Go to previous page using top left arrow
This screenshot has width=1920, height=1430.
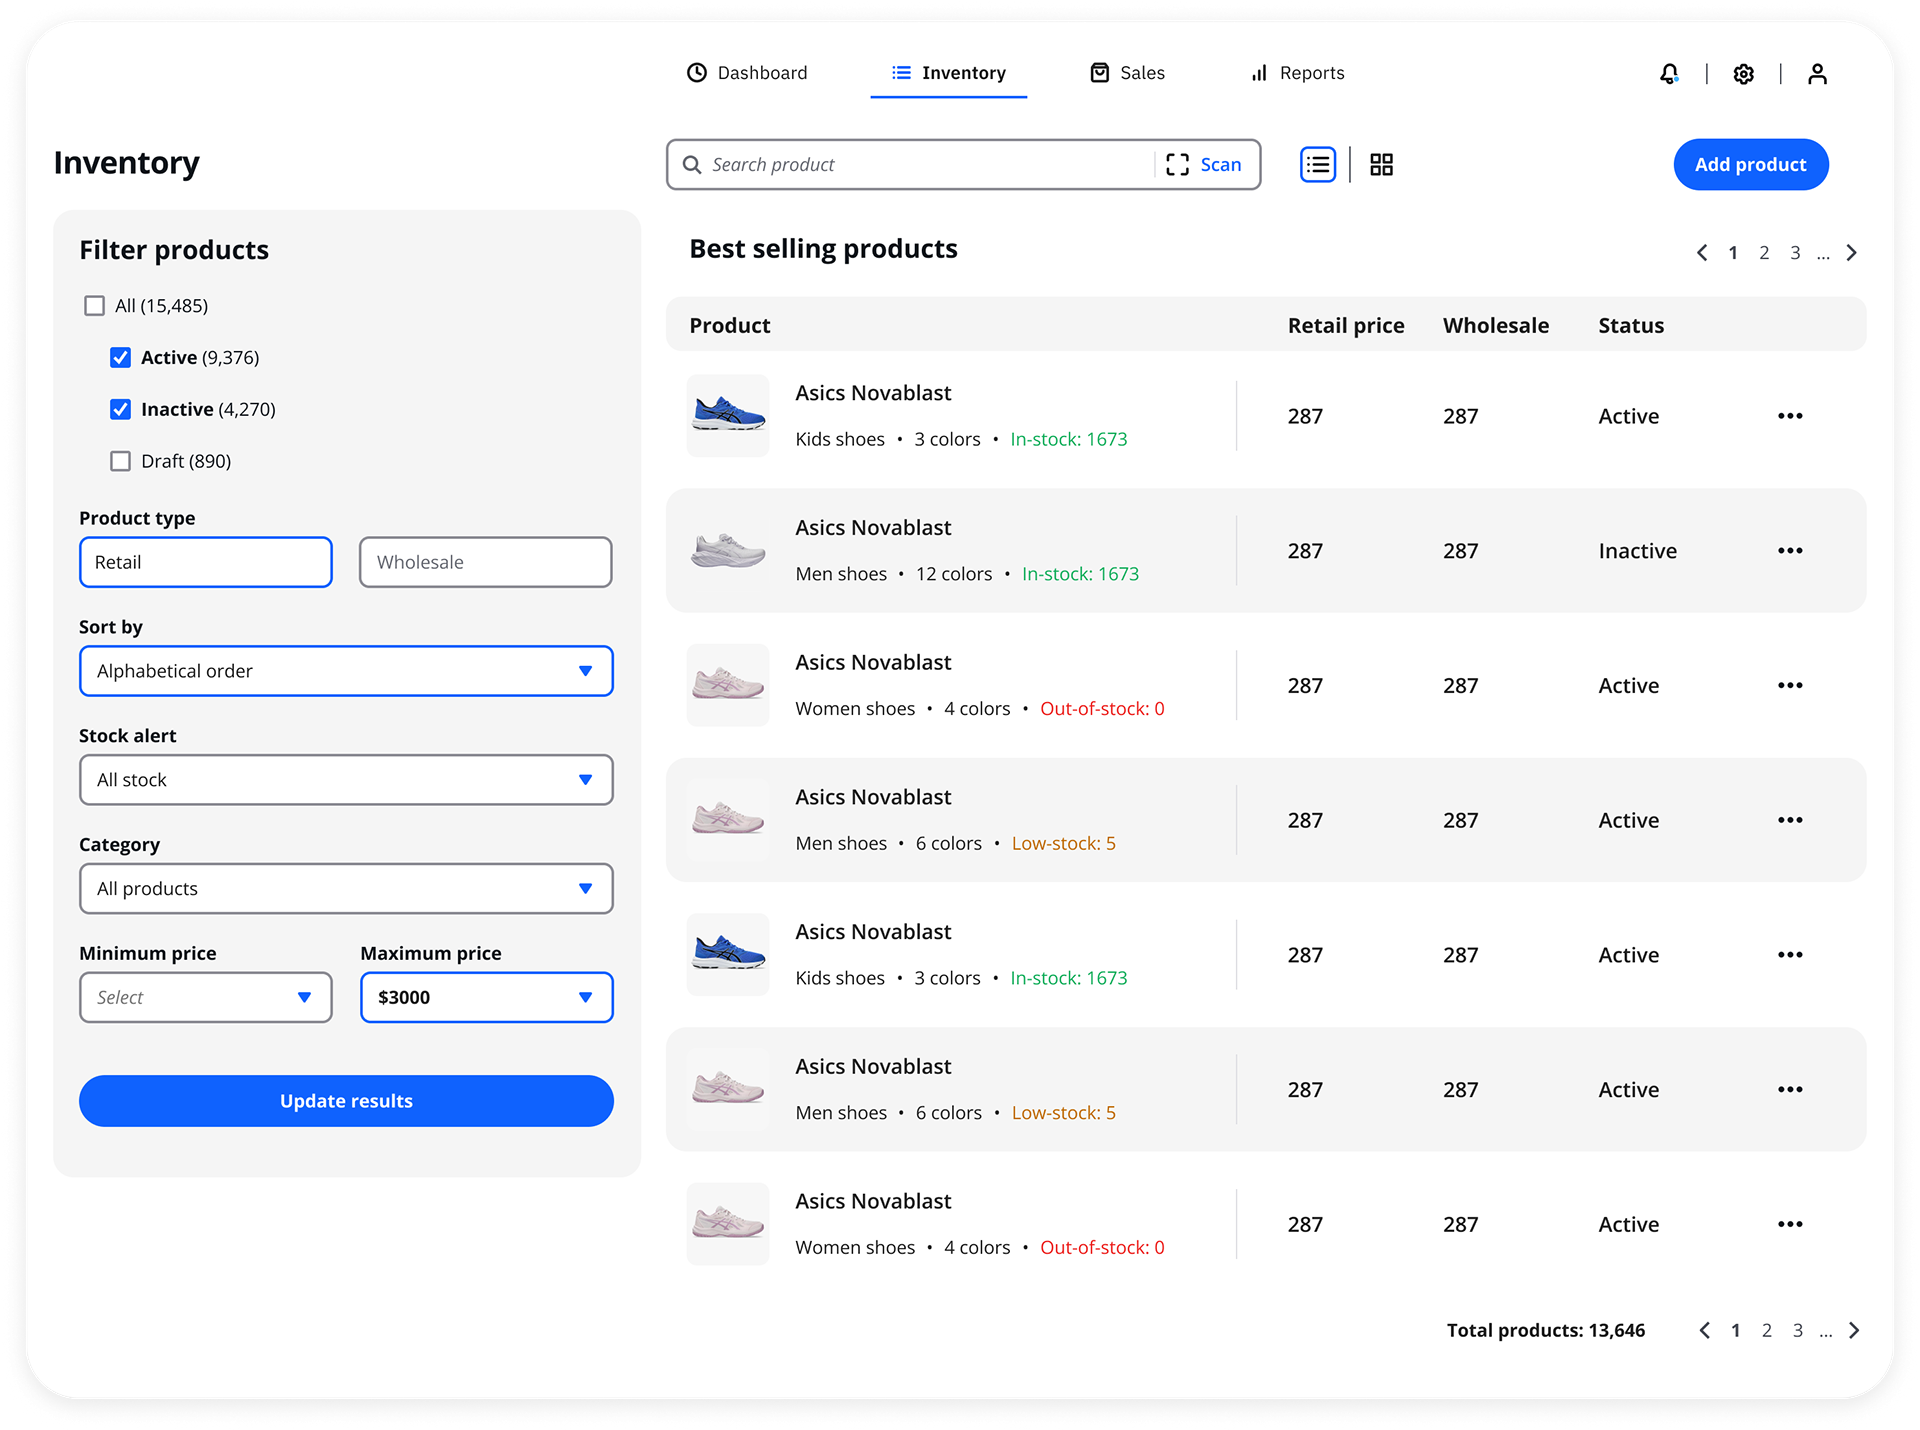[x=1701, y=253]
